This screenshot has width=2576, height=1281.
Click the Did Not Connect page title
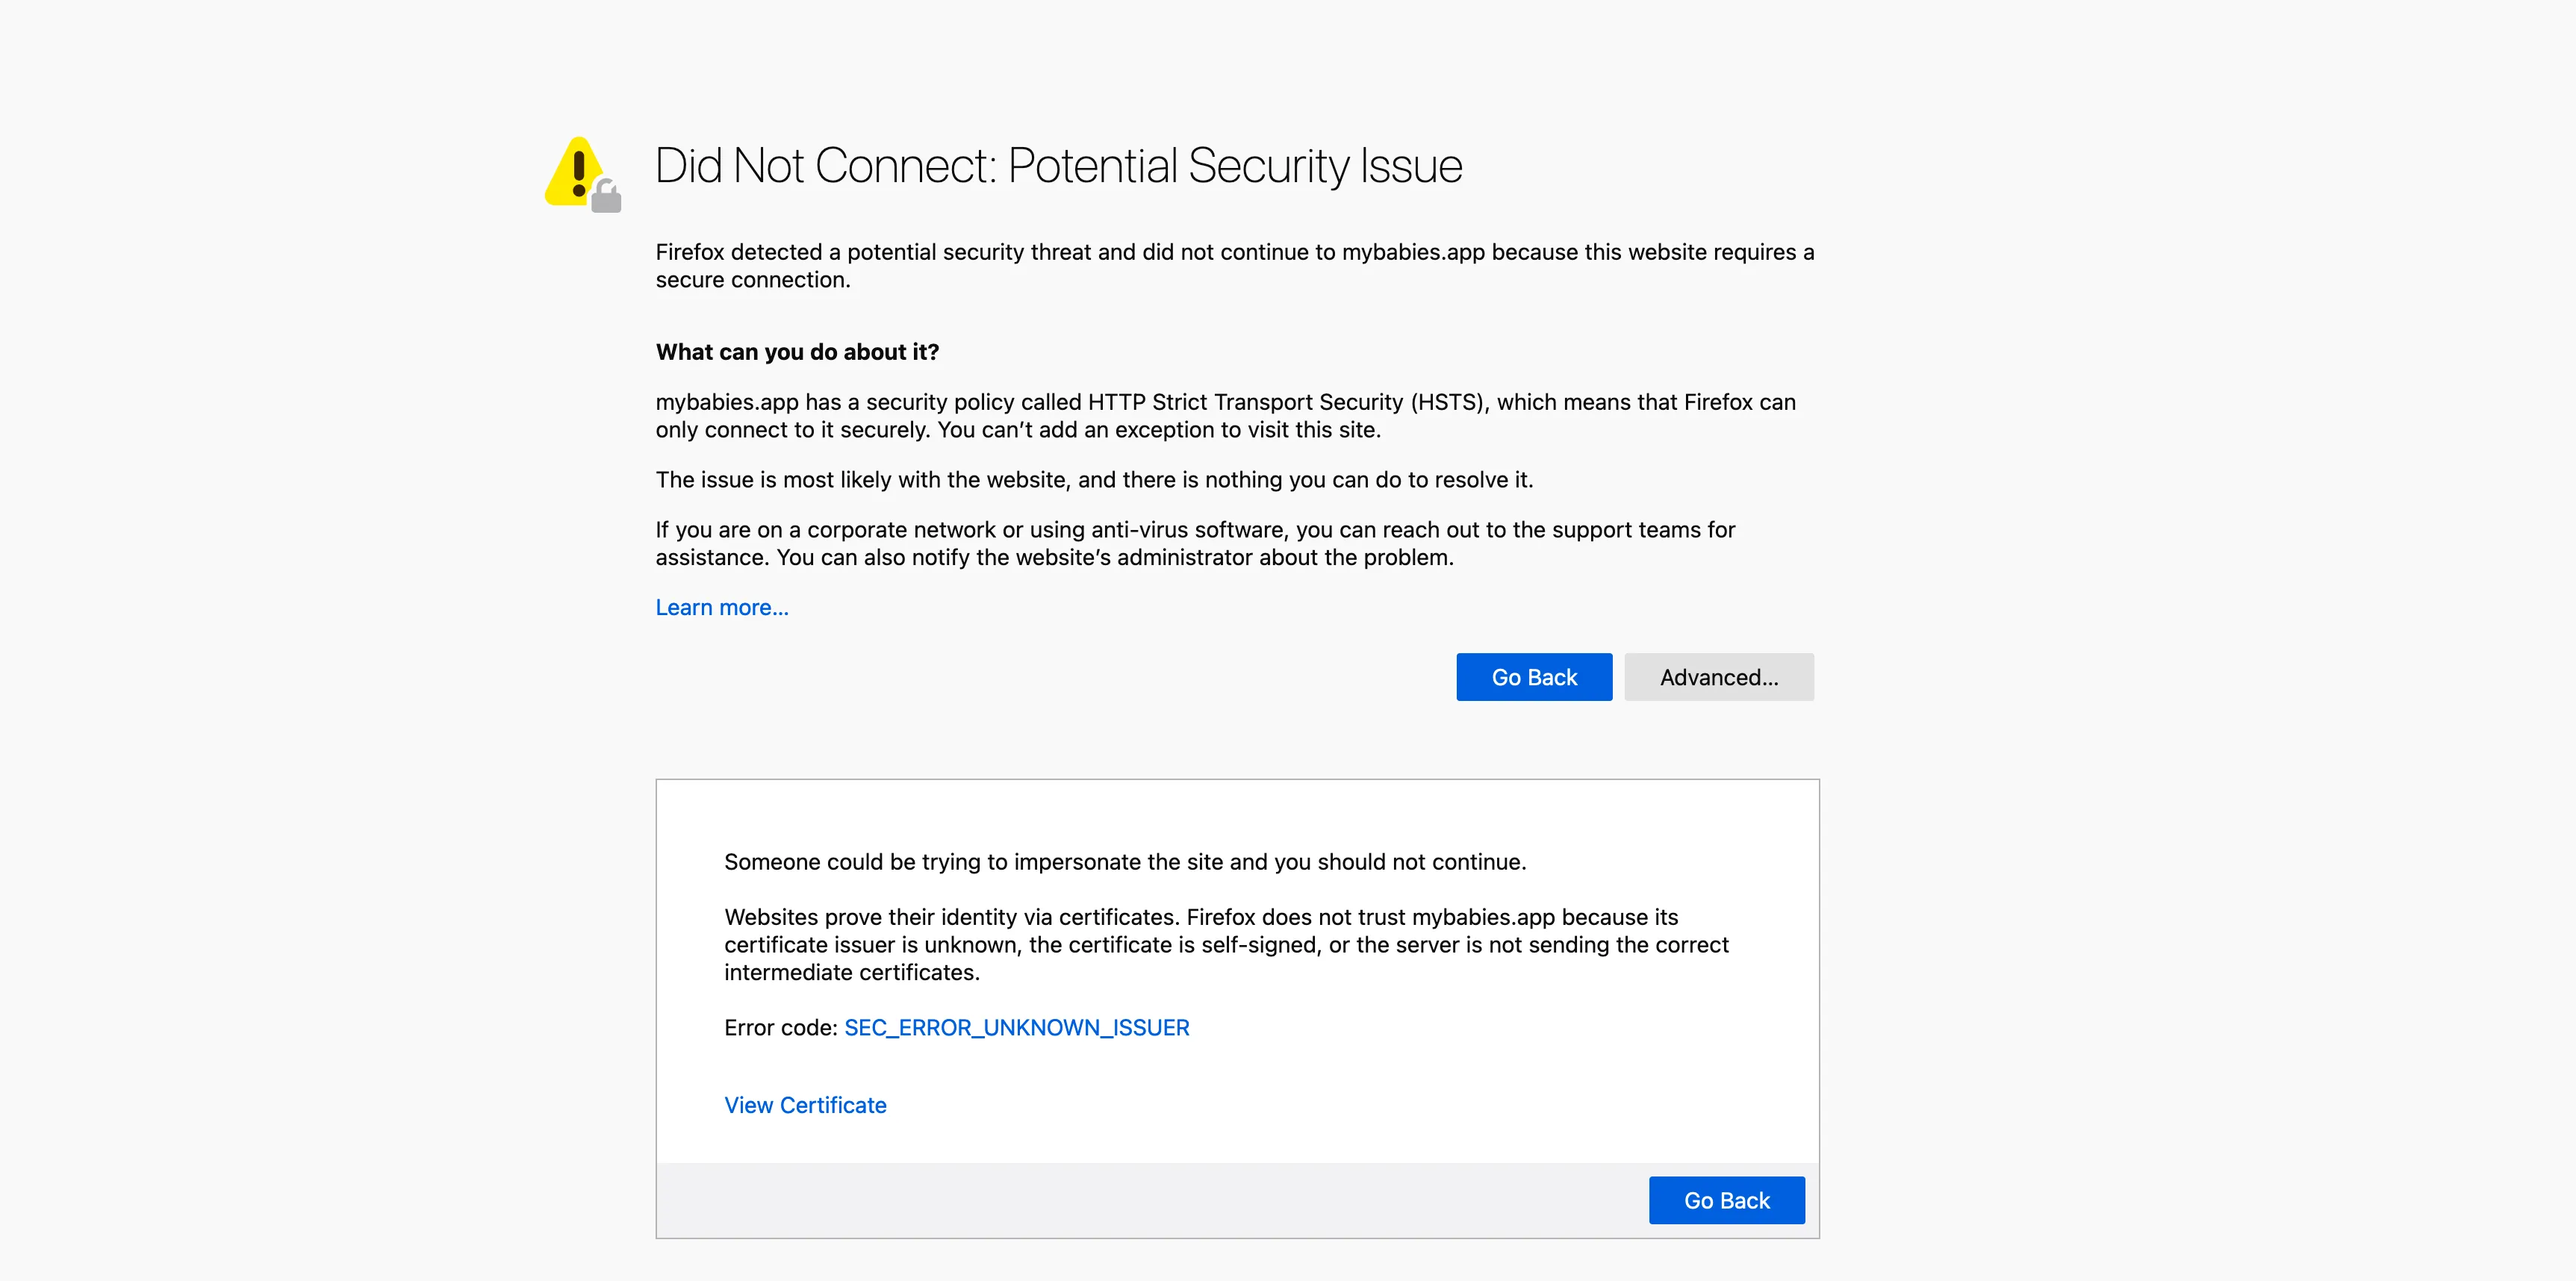pos(1058,166)
